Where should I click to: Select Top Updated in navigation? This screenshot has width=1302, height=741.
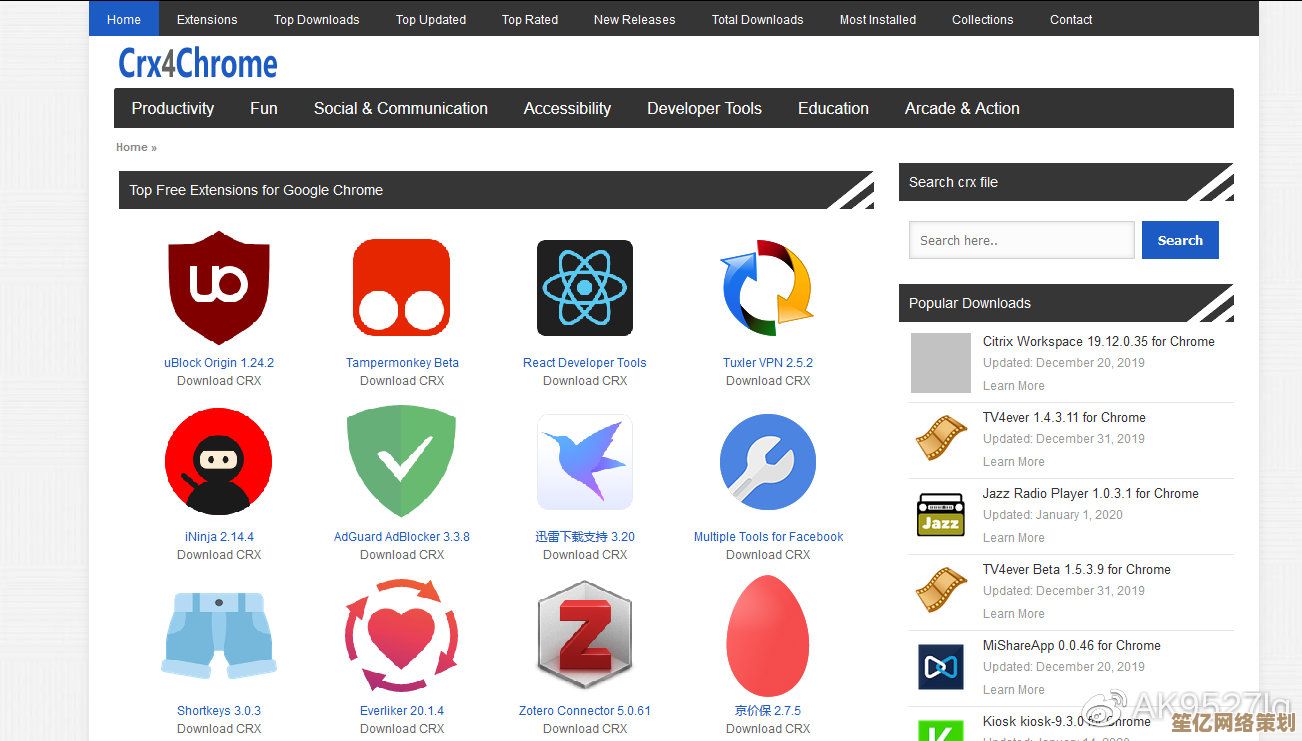click(x=431, y=19)
